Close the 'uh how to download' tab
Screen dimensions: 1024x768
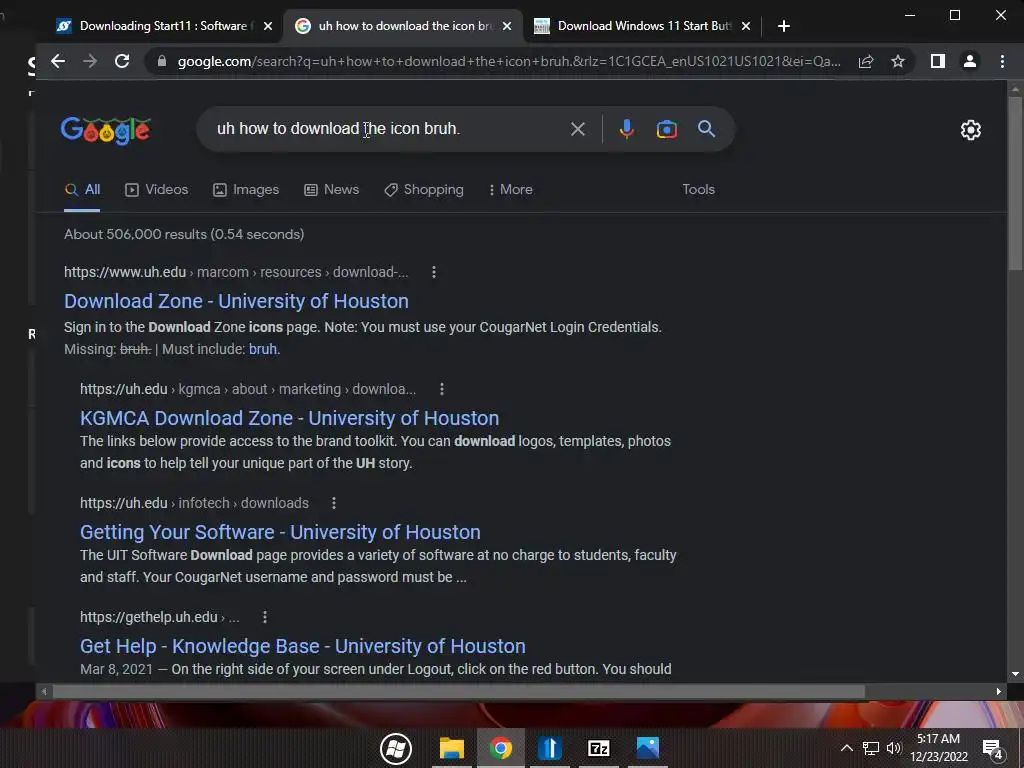507,26
